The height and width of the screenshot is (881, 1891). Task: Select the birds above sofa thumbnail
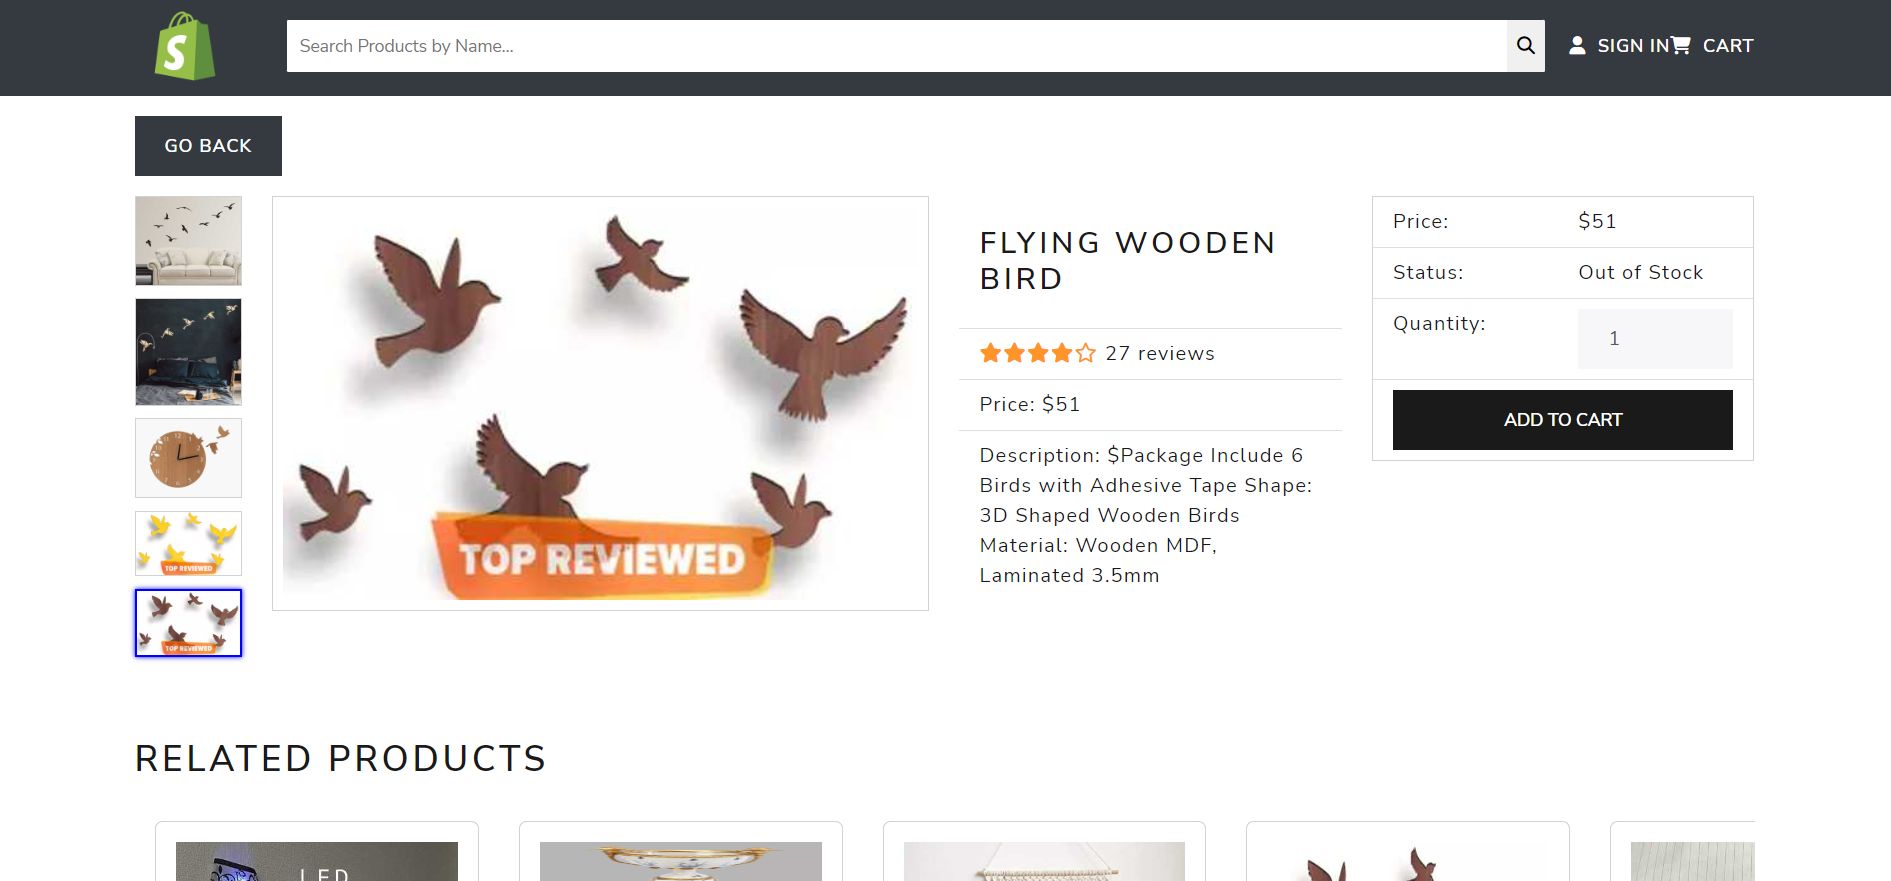189,241
